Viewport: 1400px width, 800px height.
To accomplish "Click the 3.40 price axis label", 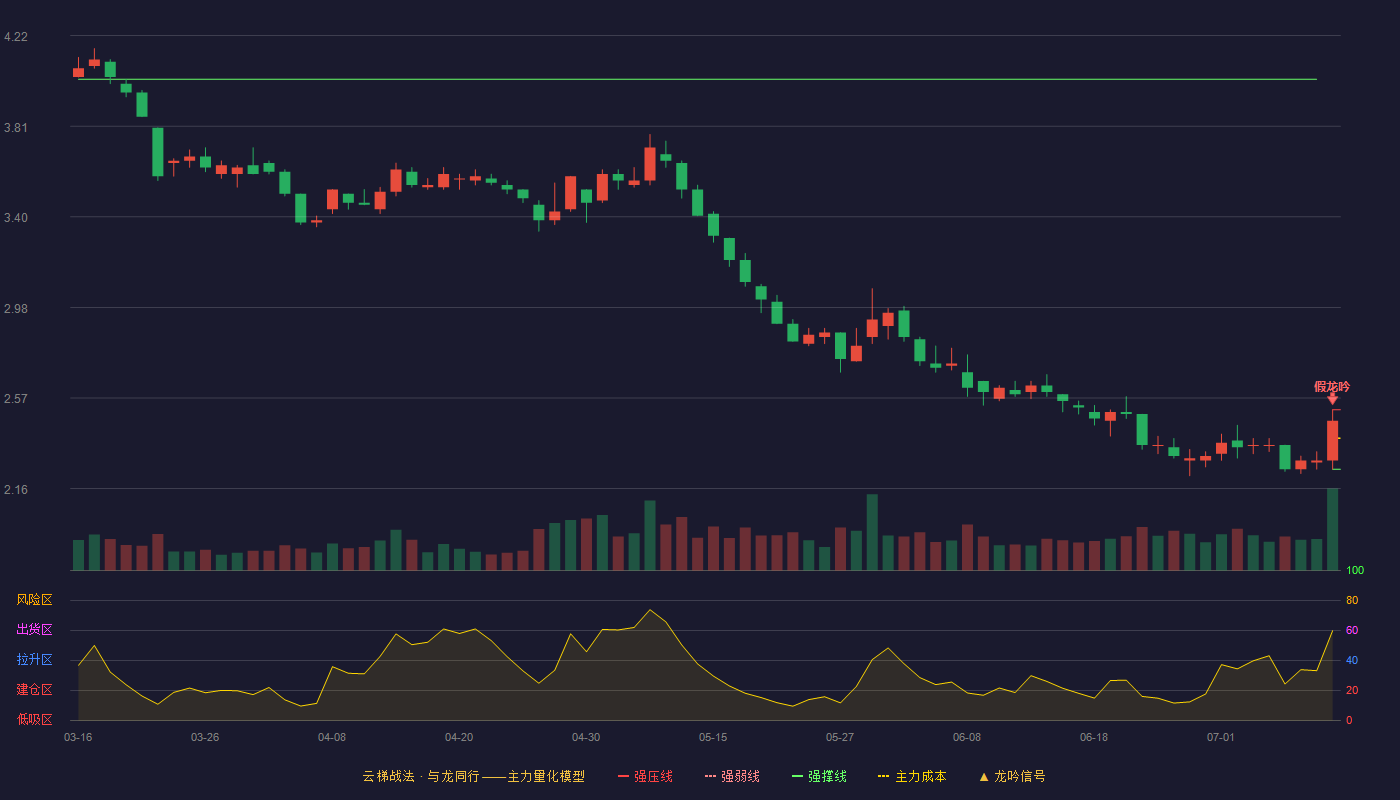I will pos(16,218).
